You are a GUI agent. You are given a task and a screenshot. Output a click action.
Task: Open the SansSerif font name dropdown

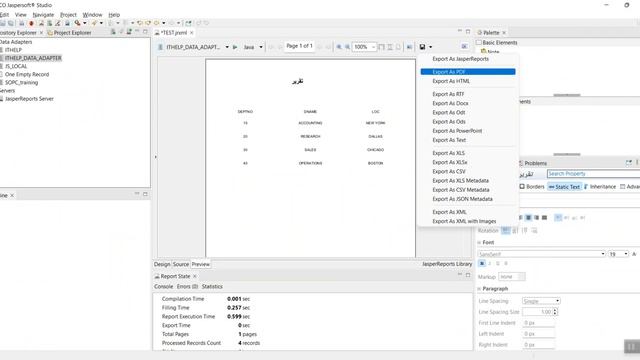603,254
